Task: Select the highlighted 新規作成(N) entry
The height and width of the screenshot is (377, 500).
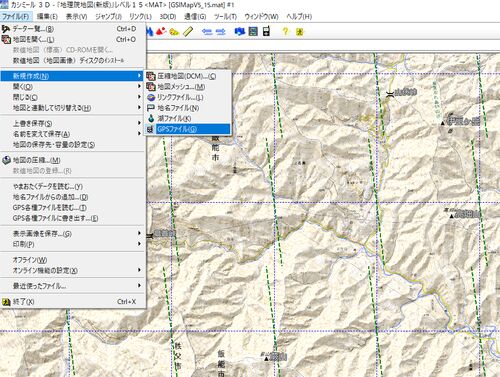Action: click(72, 76)
